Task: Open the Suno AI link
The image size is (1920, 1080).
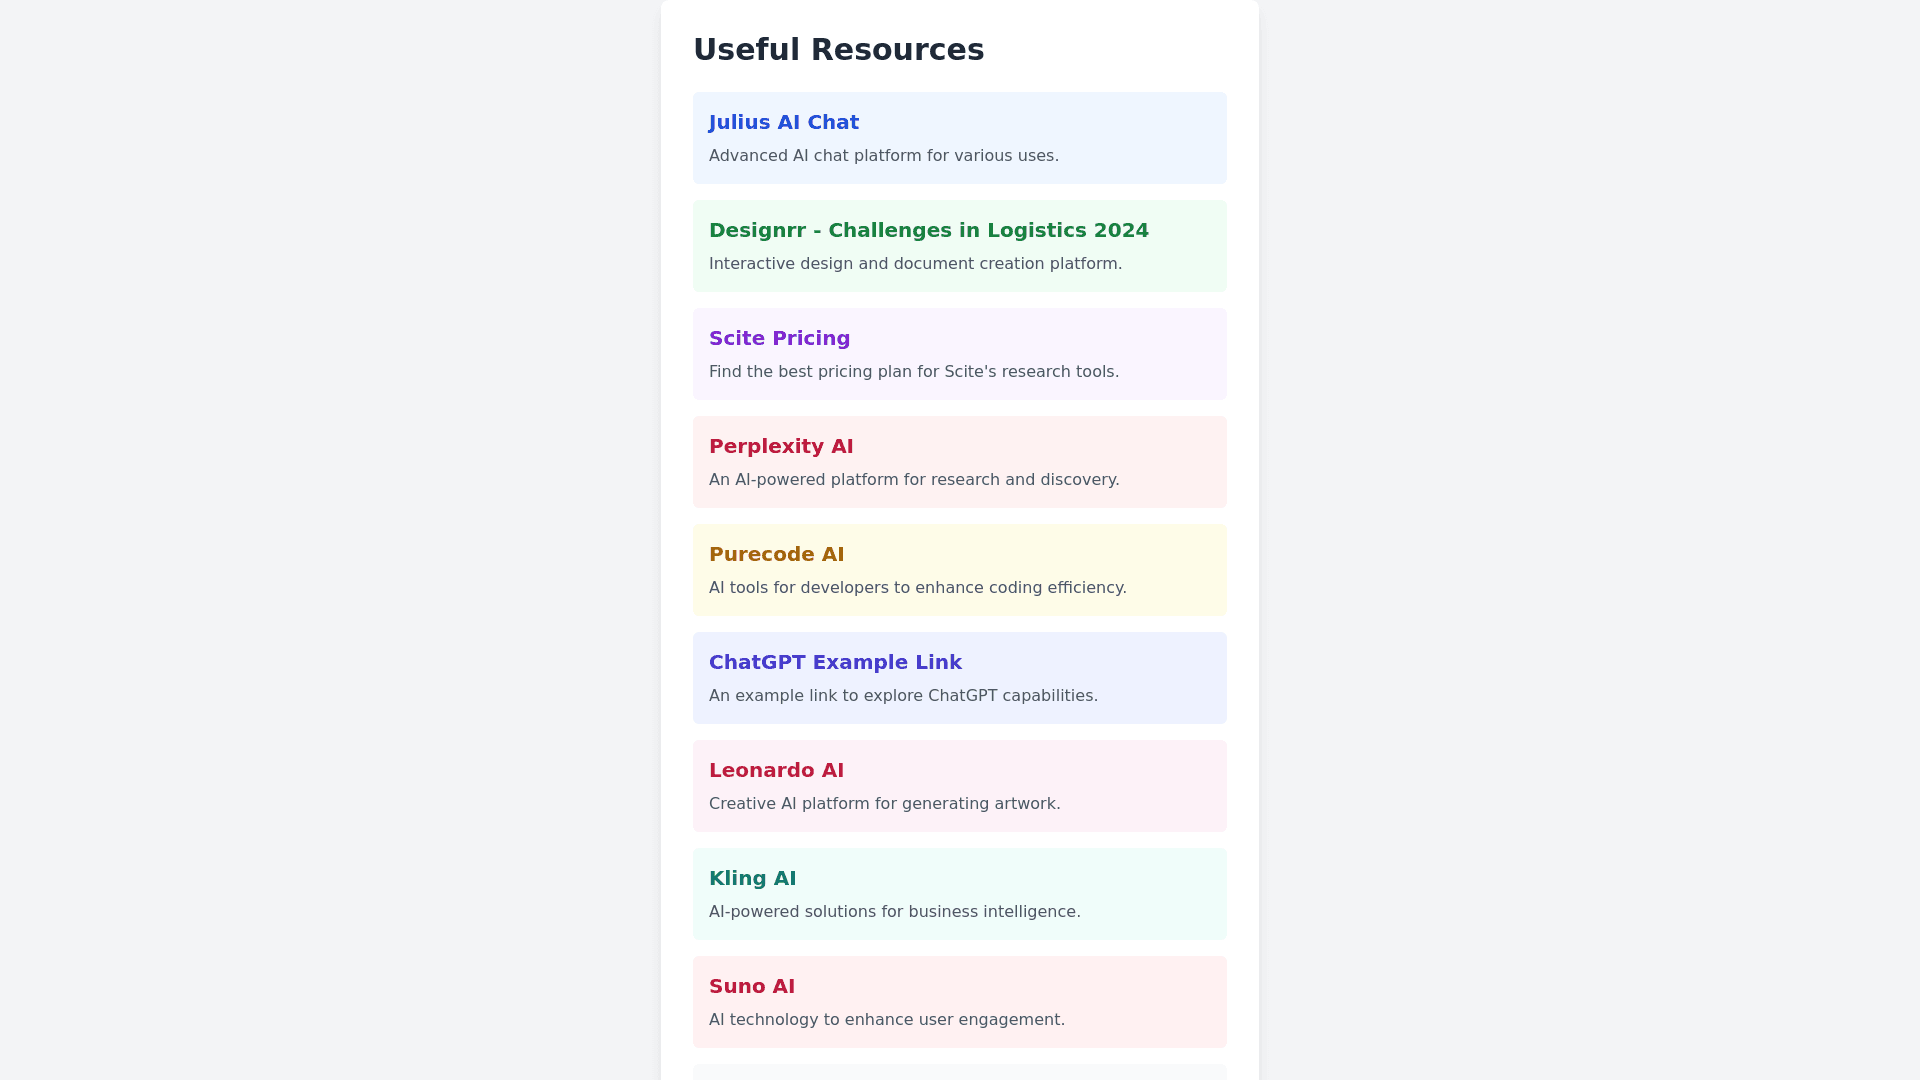Action: pos(751,986)
